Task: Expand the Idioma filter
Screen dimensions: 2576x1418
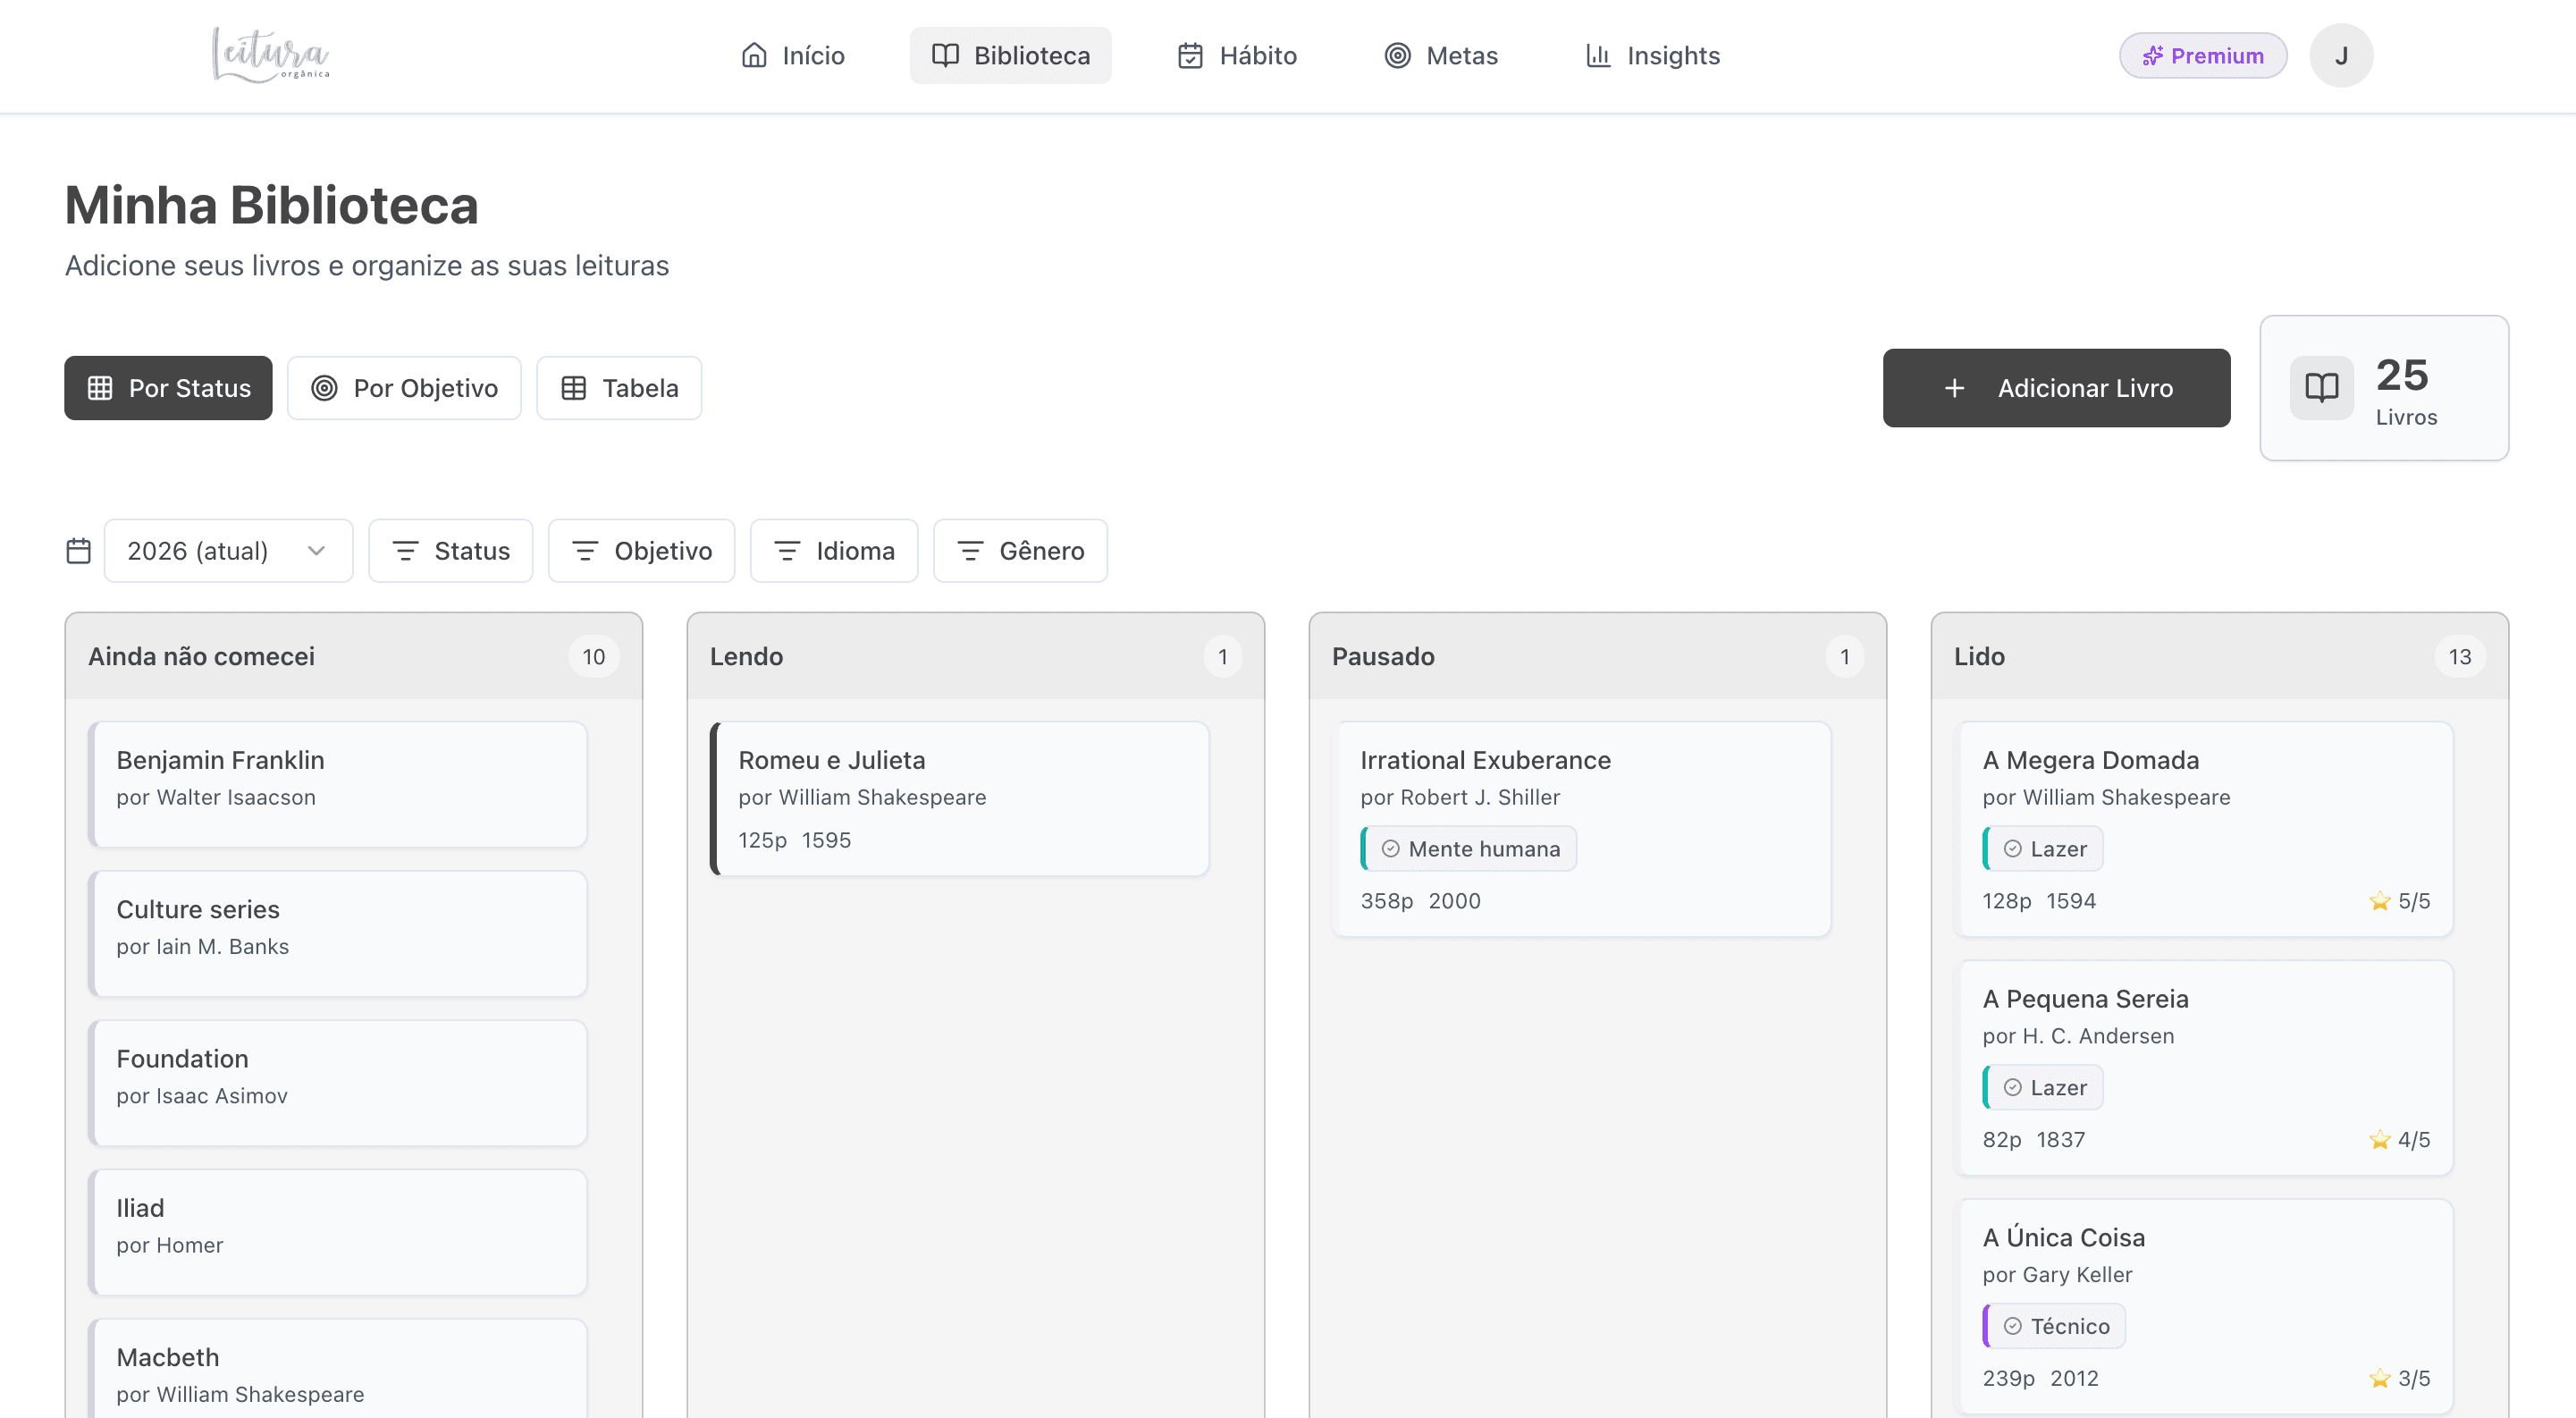Action: click(833, 551)
